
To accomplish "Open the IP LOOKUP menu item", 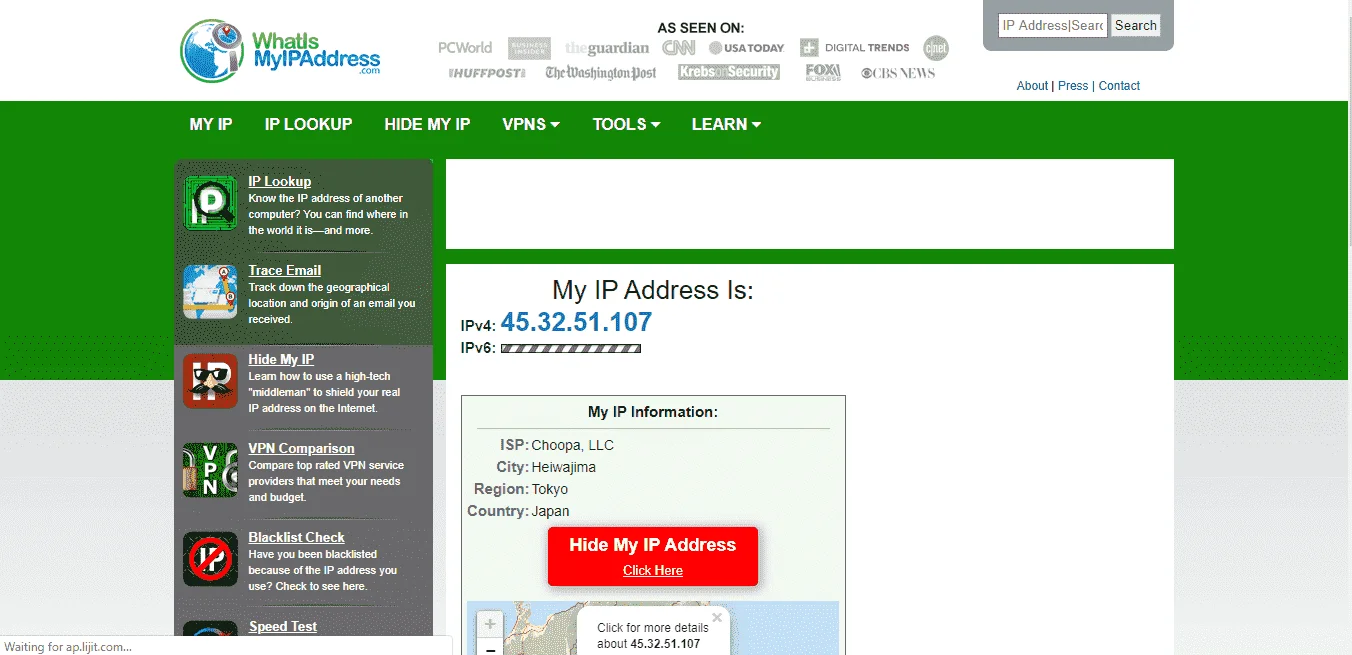I will tap(308, 125).
